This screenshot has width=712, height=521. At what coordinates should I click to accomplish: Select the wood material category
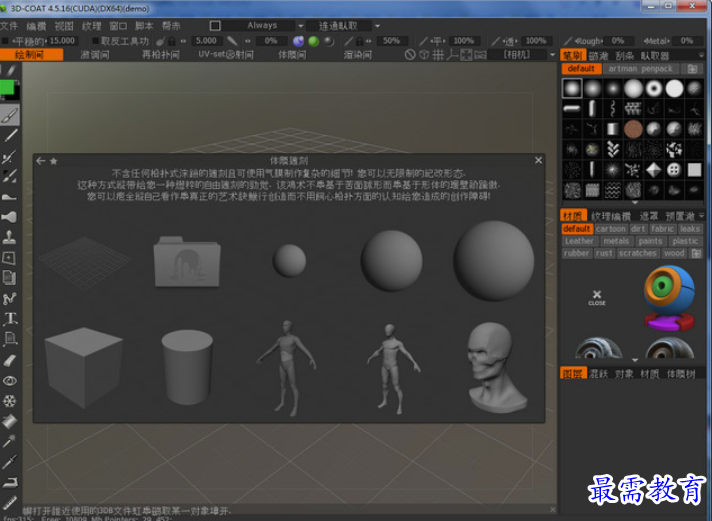pos(674,253)
